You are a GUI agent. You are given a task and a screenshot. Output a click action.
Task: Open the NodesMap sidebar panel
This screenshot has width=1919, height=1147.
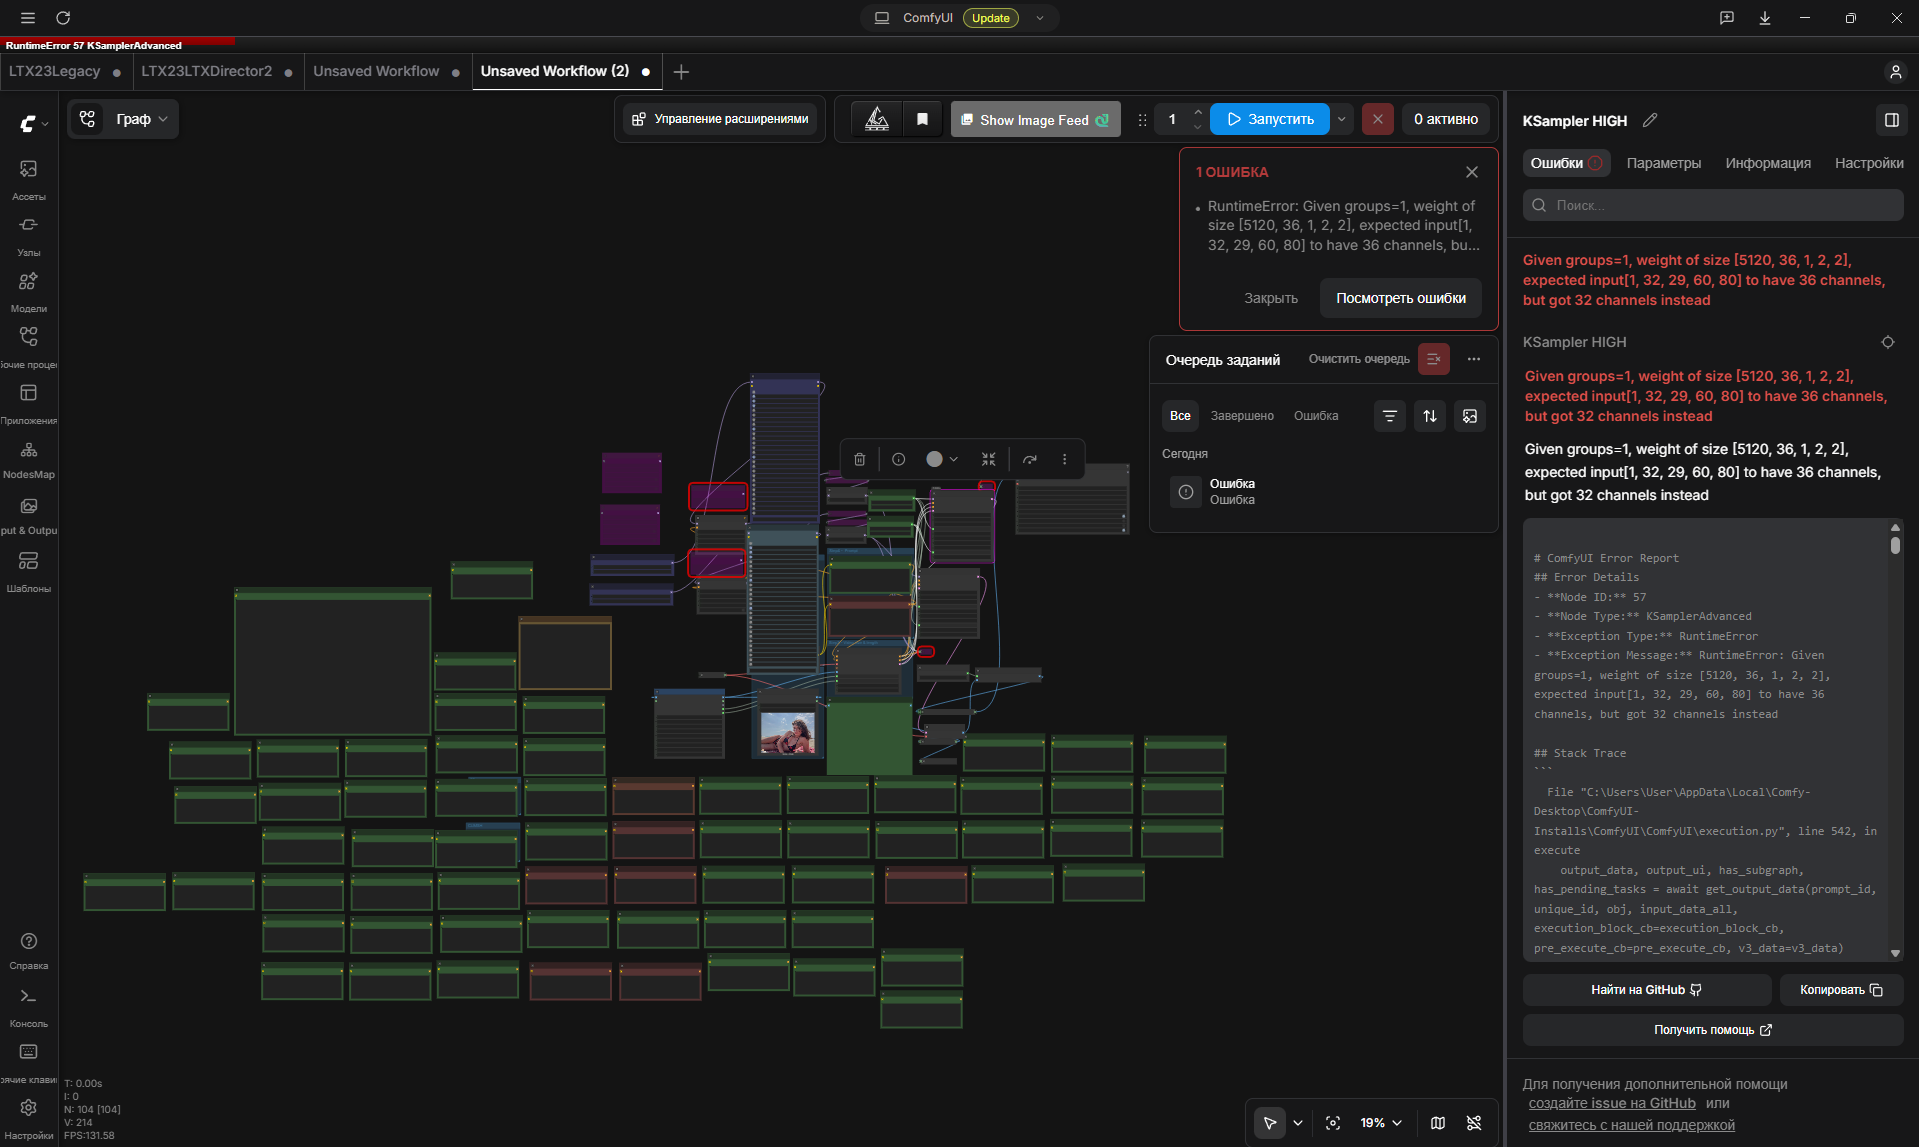[x=29, y=458]
